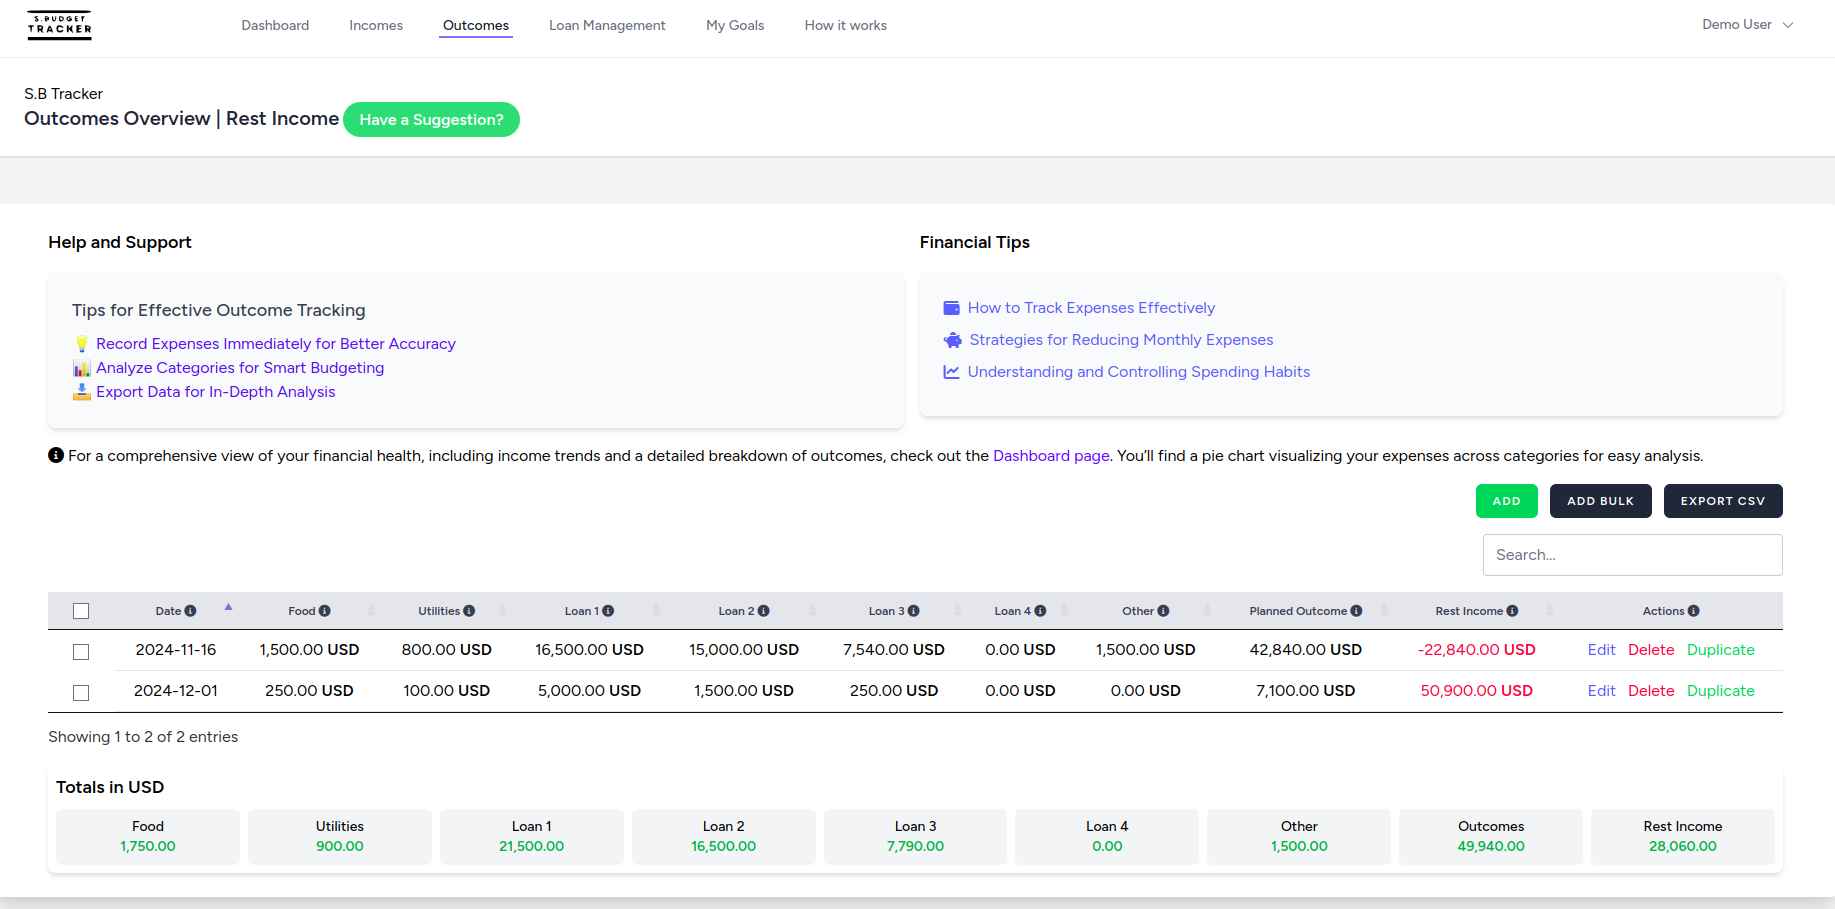Go to the My Goals page
1835x909 pixels.
coord(734,25)
